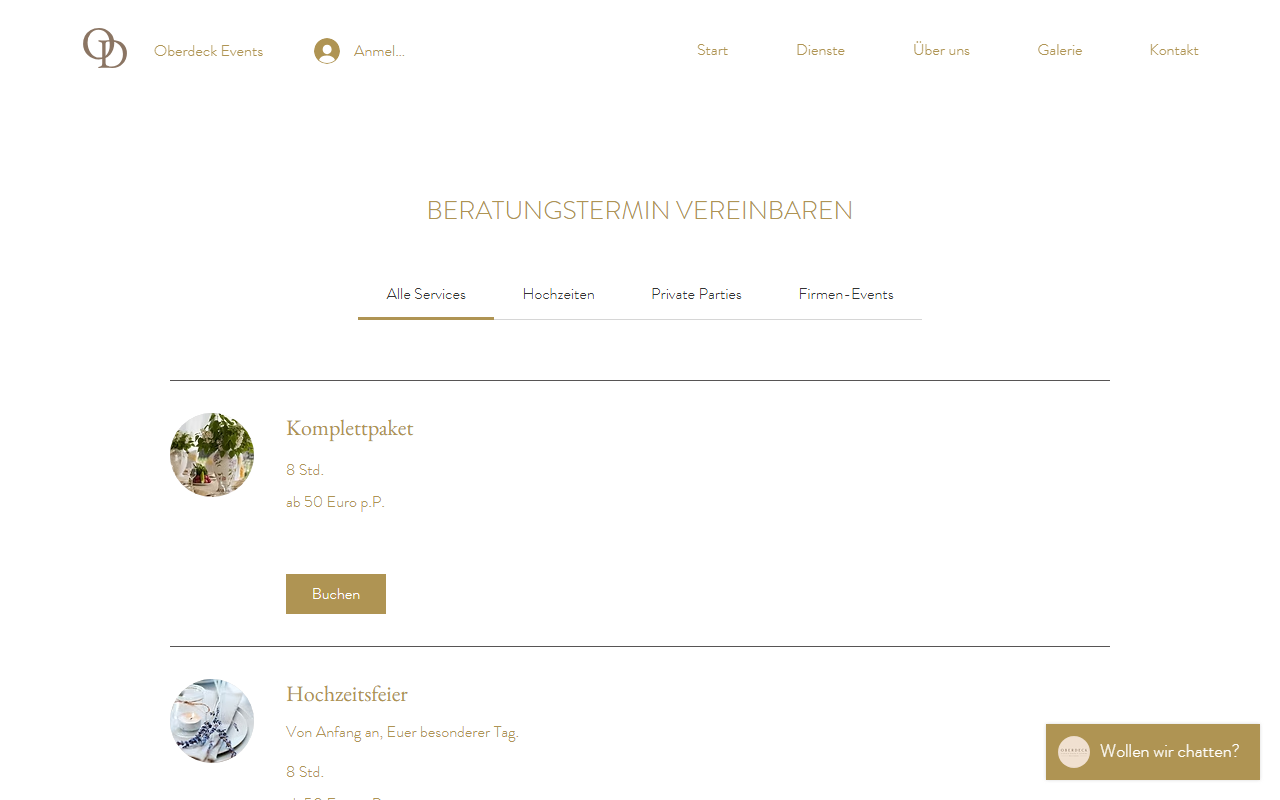The height and width of the screenshot is (800, 1280).
Task: Click the Buchen button for Komplettpaket
Action: (336, 594)
